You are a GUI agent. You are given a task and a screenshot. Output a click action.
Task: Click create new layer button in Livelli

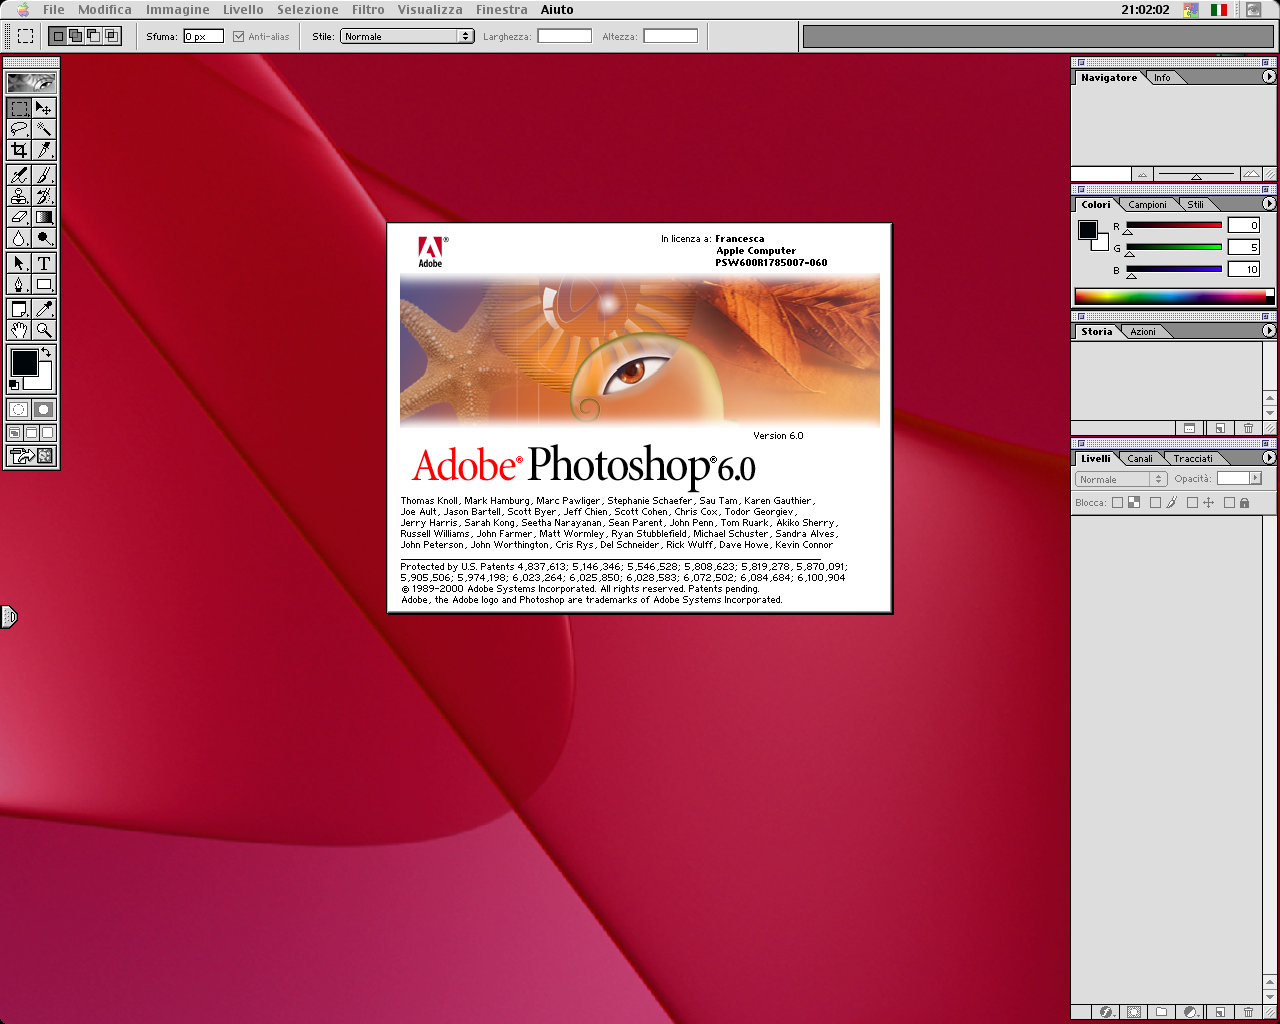click(1220, 1012)
